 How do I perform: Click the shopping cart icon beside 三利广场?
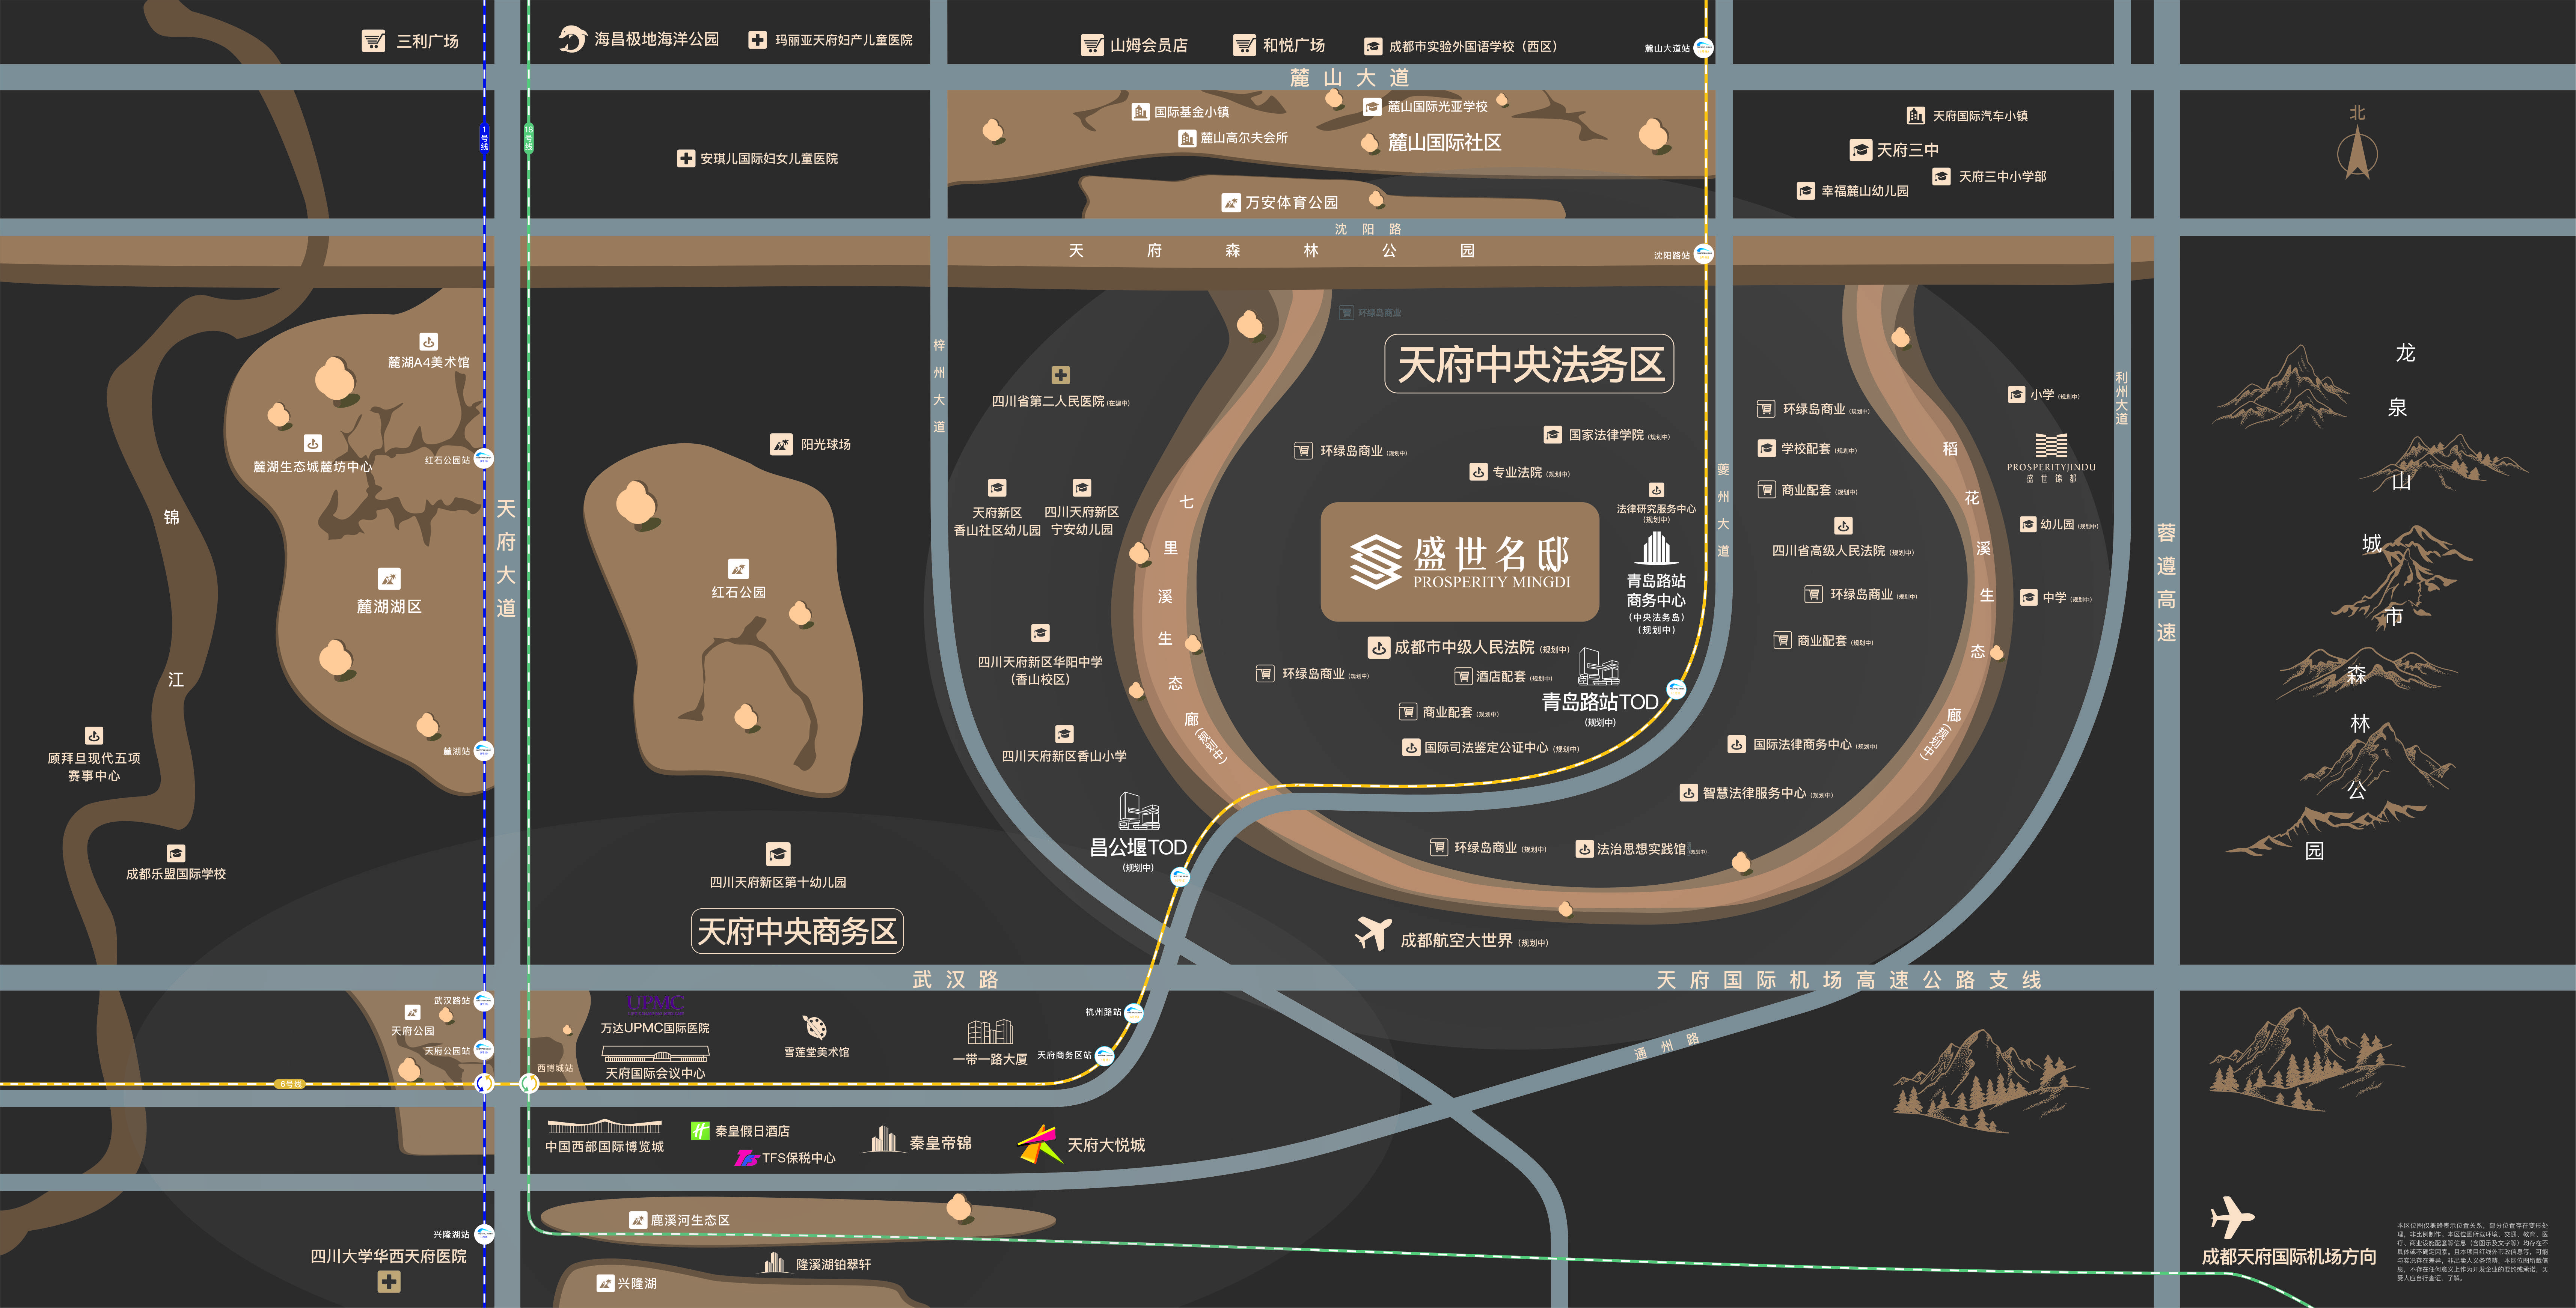[373, 41]
